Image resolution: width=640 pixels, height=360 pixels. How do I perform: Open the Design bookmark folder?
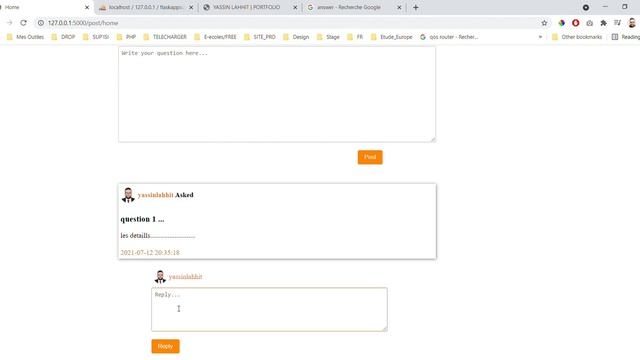coord(296,37)
